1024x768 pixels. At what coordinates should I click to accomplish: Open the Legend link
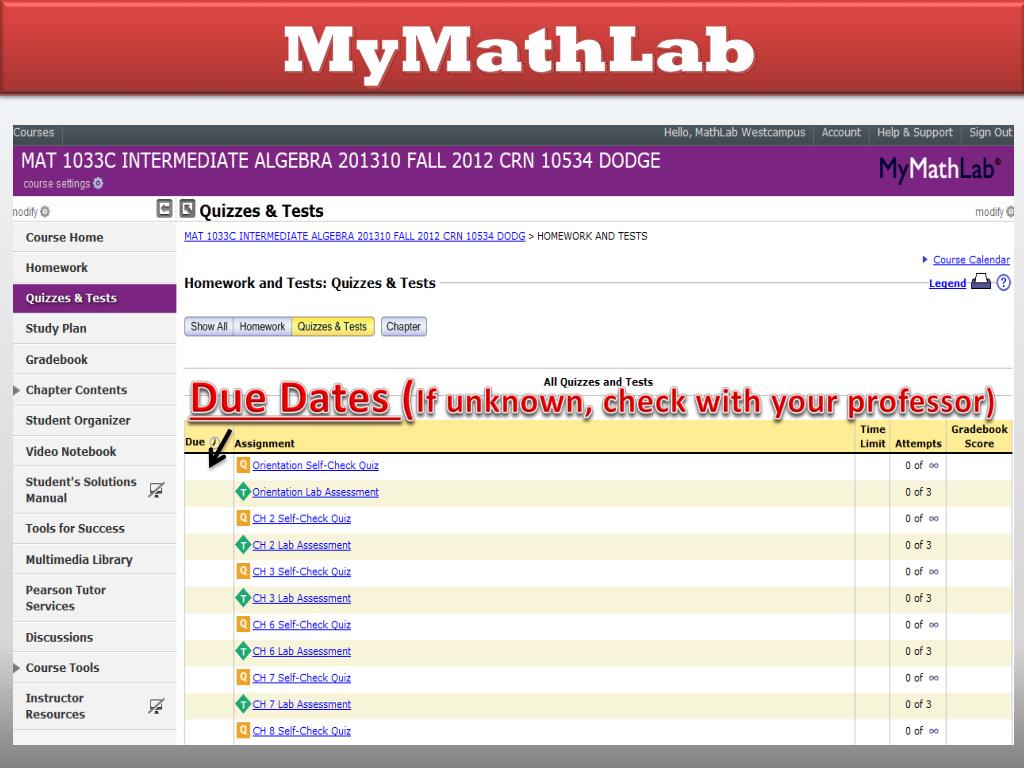[948, 283]
